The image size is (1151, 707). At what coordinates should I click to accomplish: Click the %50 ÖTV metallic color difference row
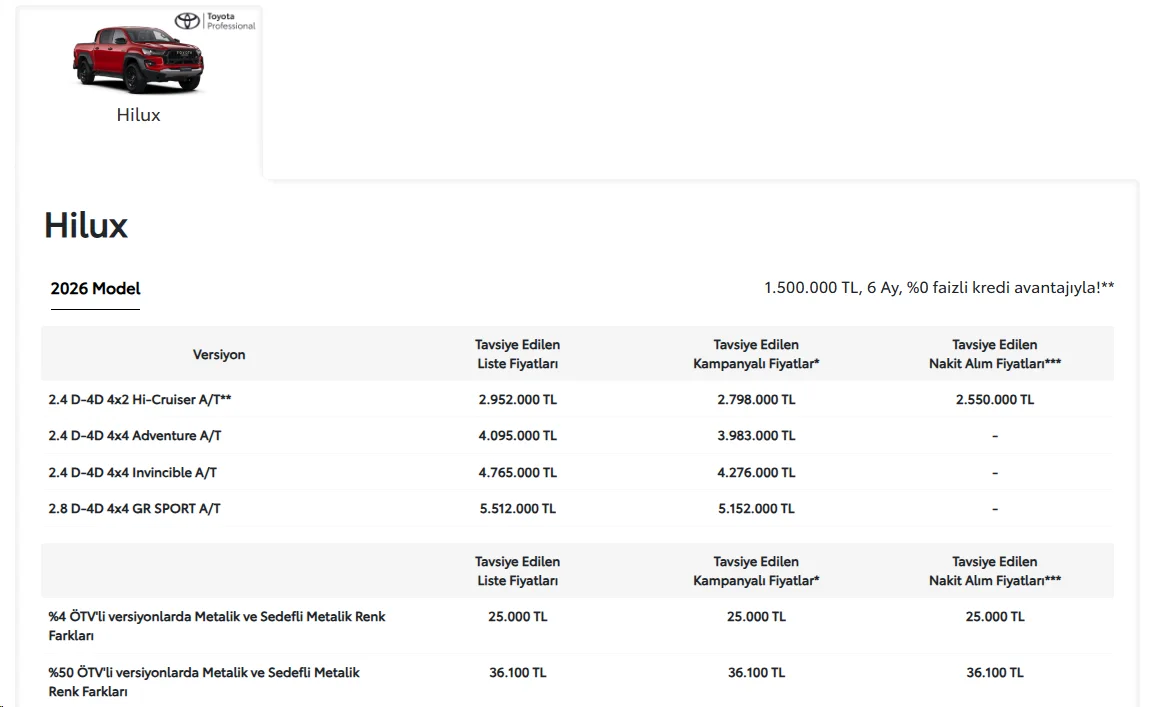point(577,681)
